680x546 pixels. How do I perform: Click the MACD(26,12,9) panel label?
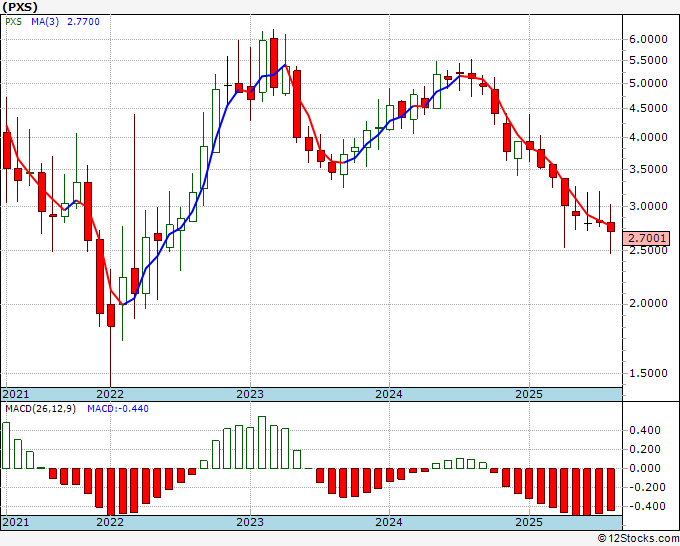(x=40, y=409)
